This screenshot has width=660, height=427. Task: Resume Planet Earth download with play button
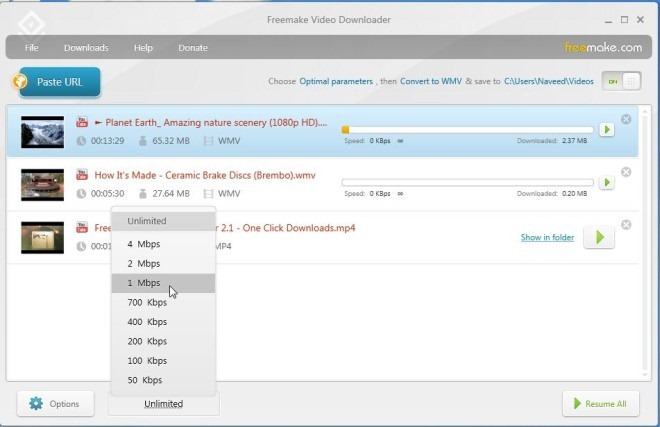coord(607,130)
